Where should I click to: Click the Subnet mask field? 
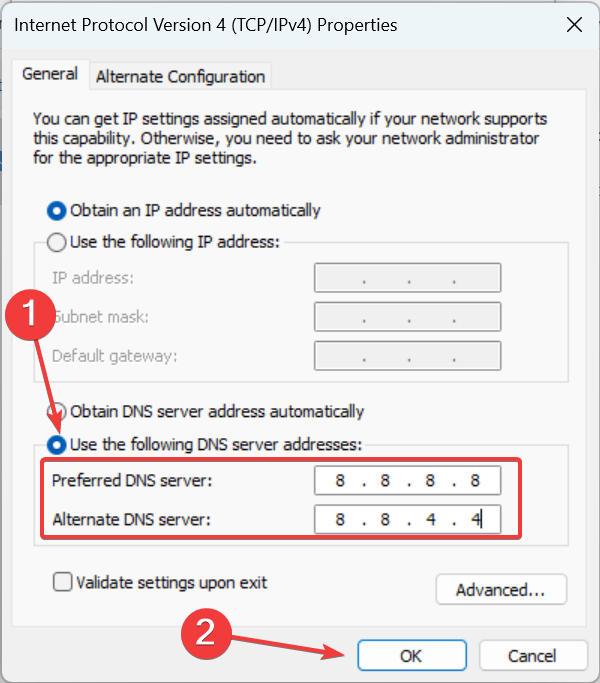[407, 317]
